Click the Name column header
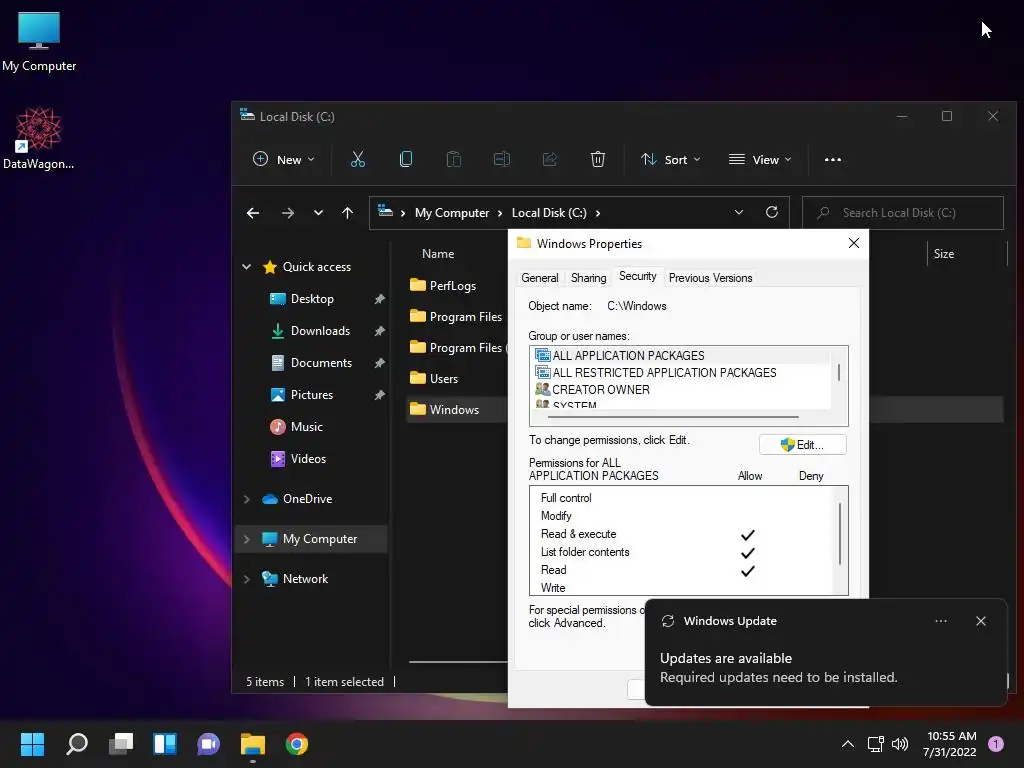The image size is (1024, 768). click(438, 253)
